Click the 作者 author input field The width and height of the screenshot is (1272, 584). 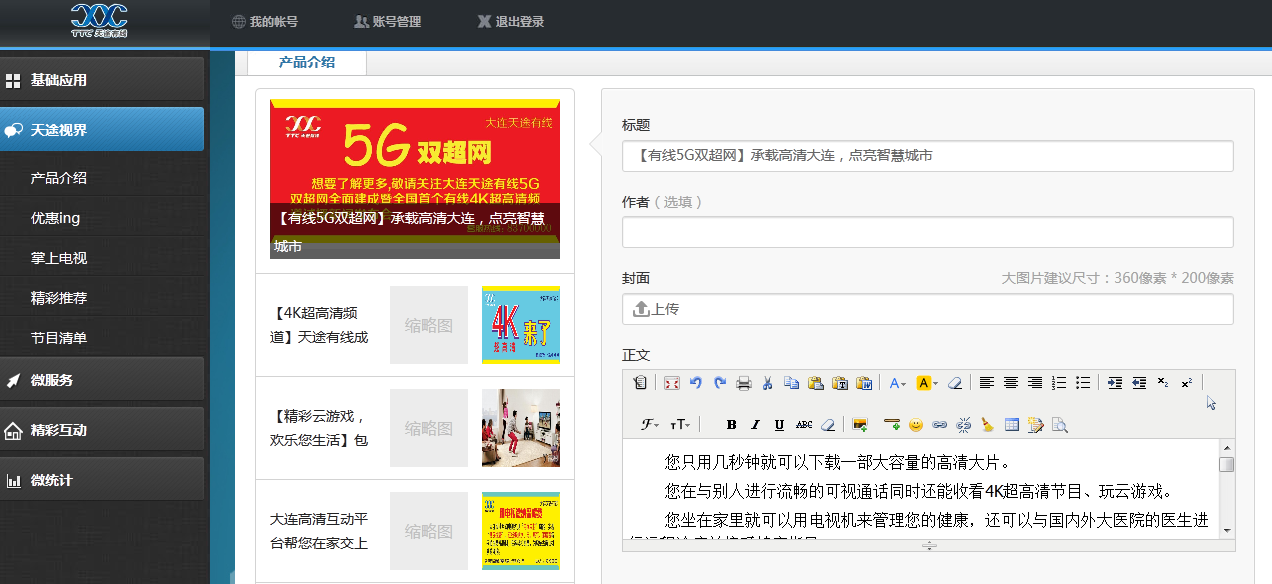coord(927,232)
